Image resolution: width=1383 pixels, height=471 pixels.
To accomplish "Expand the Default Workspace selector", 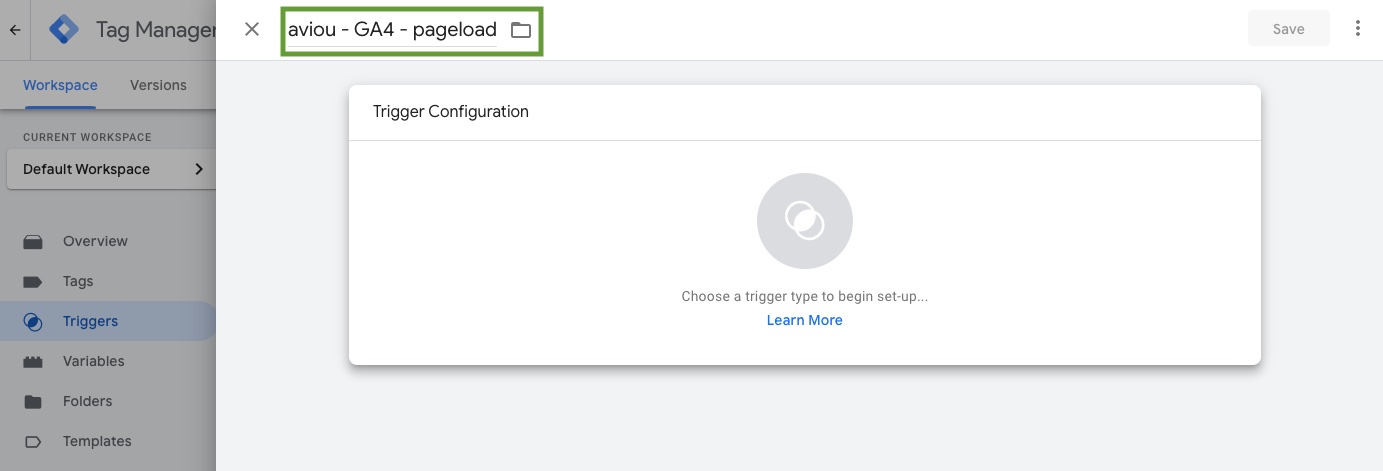I will (x=111, y=169).
